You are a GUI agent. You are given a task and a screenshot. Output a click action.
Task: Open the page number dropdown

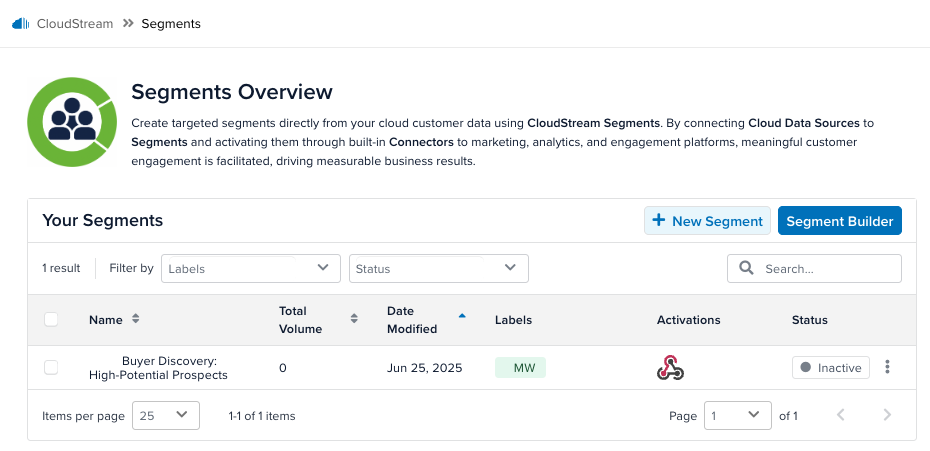click(x=737, y=415)
